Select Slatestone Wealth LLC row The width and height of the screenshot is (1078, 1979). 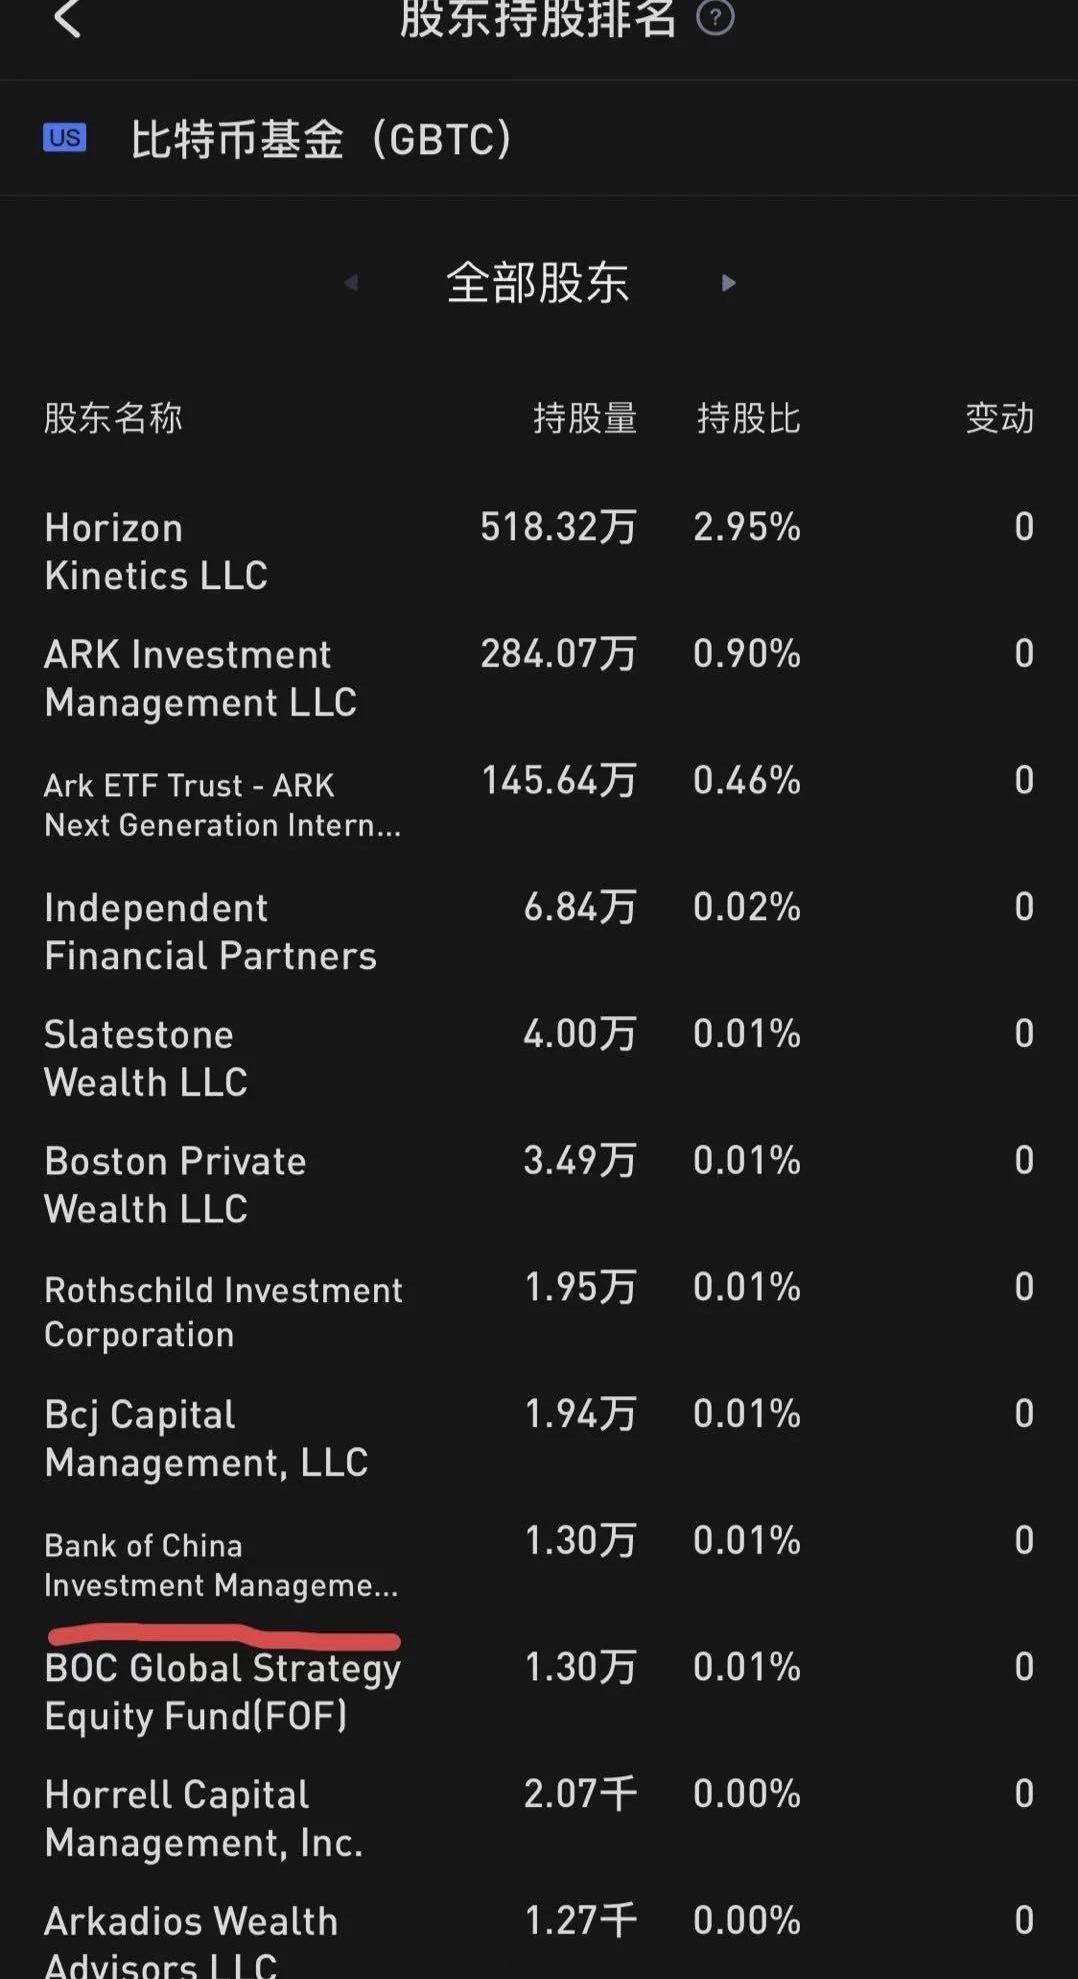click(x=146, y=1058)
